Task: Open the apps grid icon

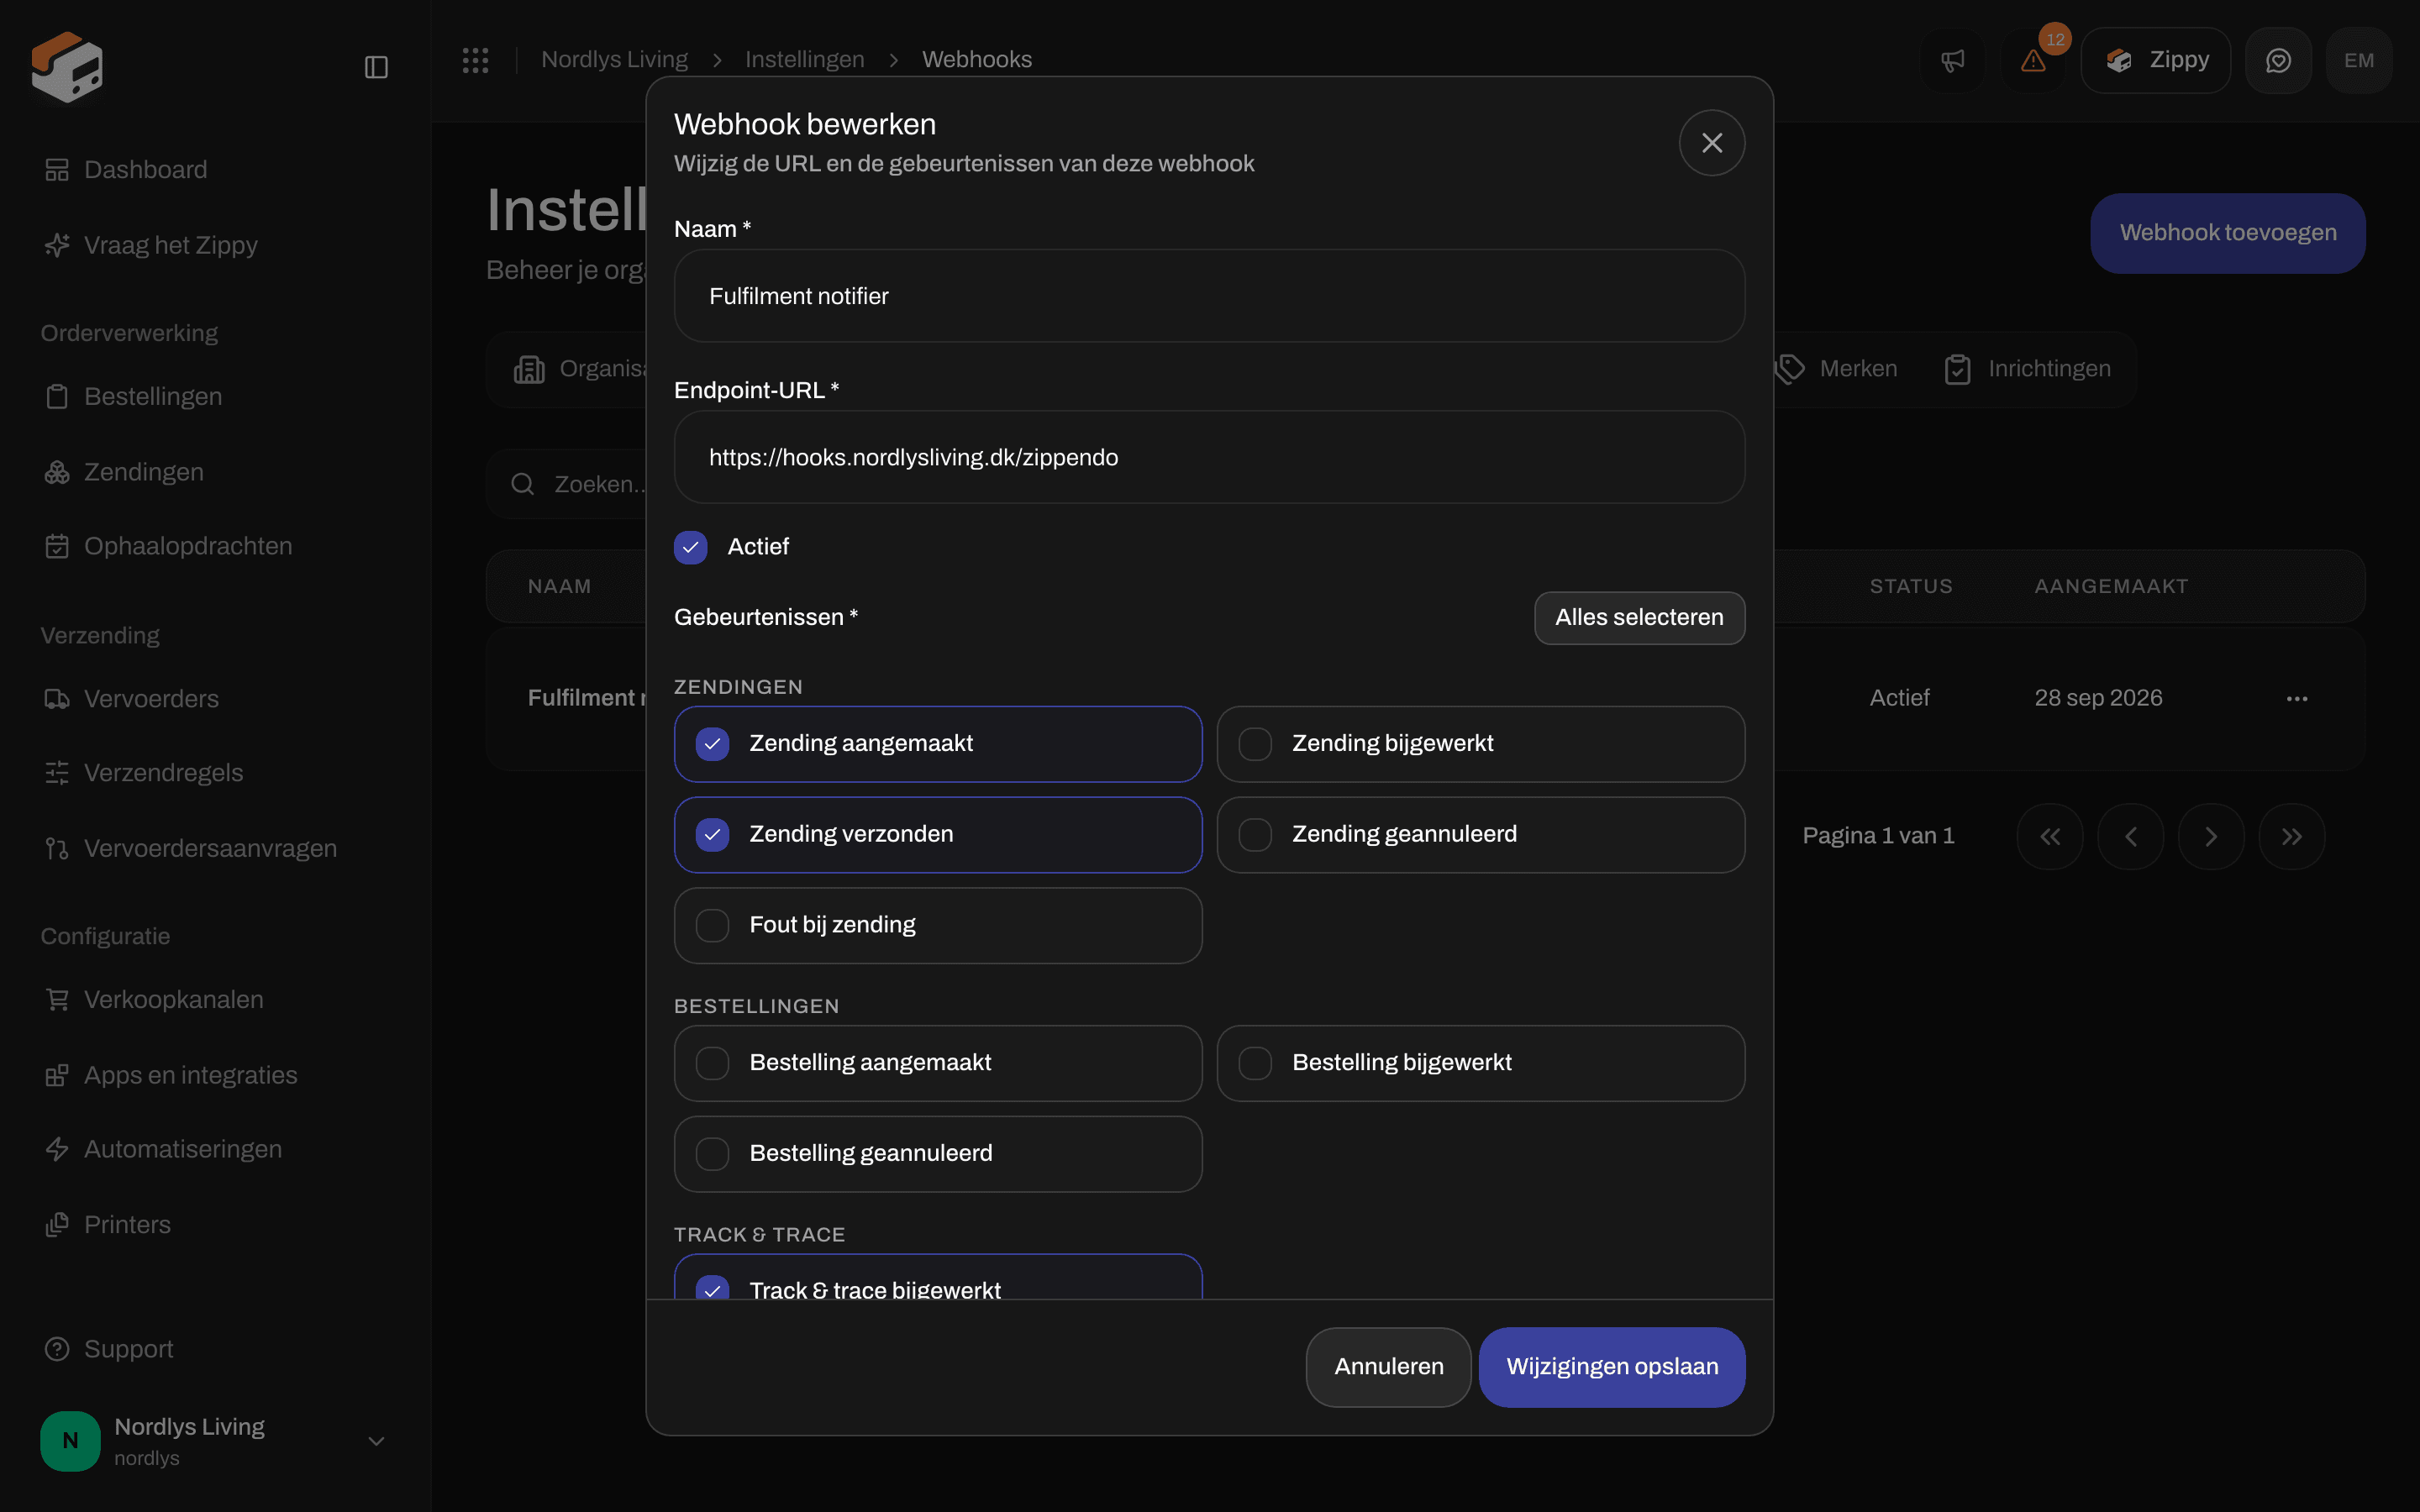Action: point(475,60)
